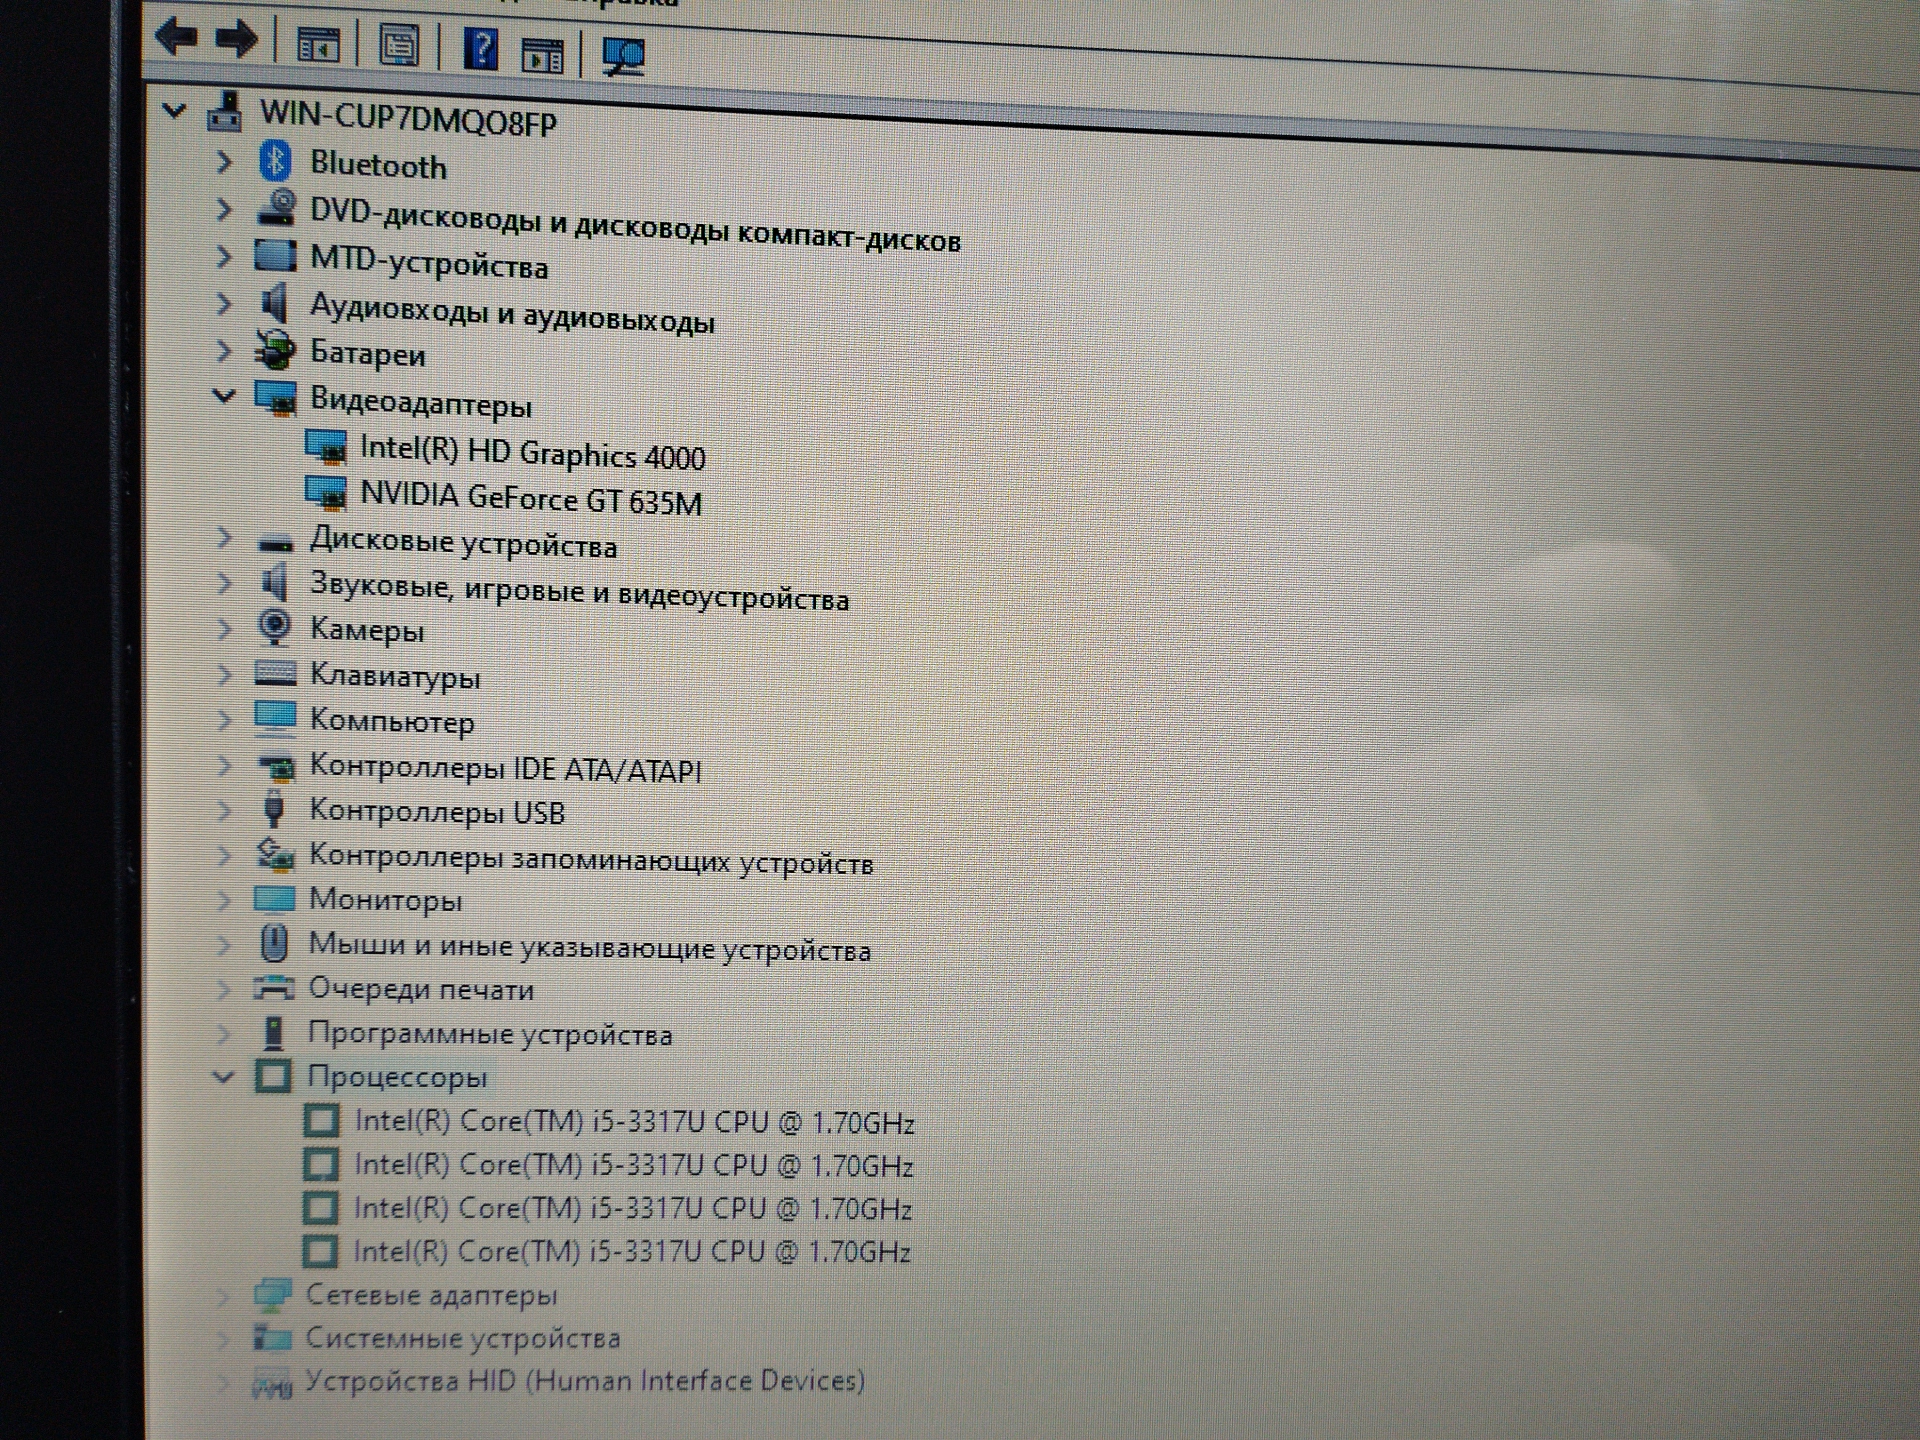Select the MTD-устройства label
1920x1440 pixels.
pos(429,262)
